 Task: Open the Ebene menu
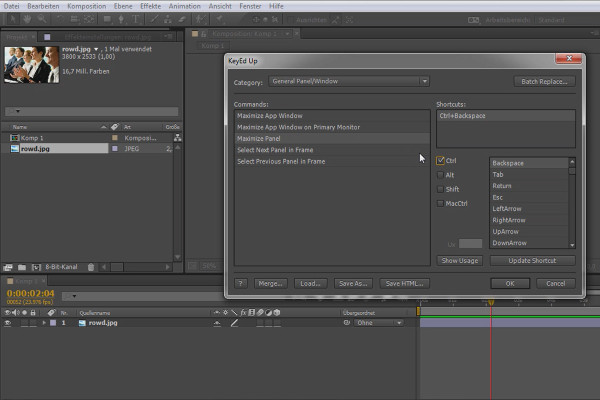[123, 6]
